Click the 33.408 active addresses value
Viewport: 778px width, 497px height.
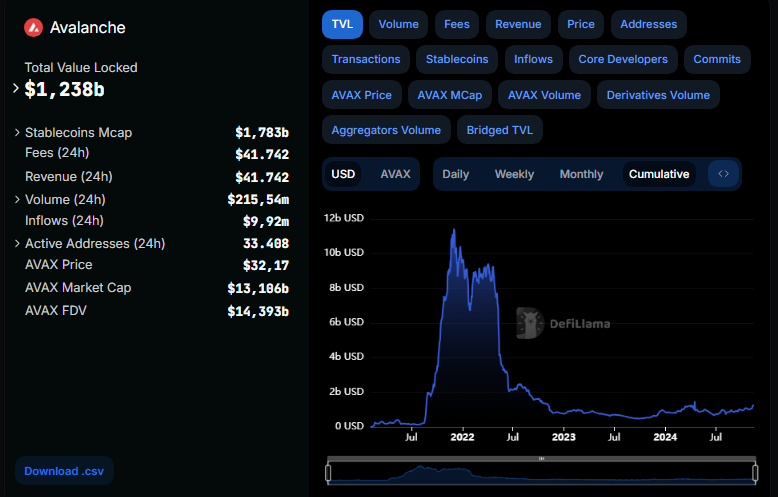266,244
